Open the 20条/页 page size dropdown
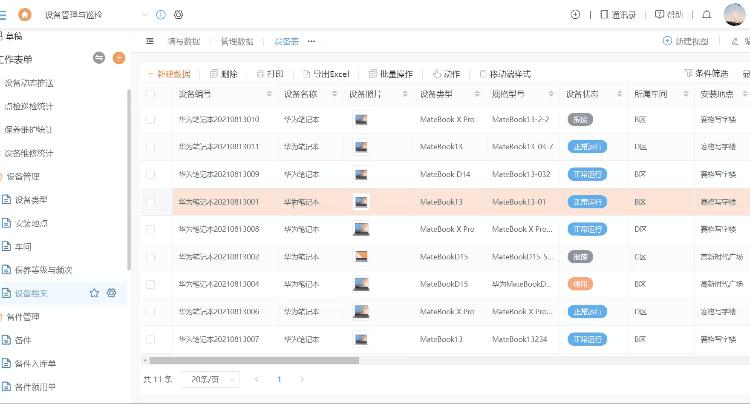Viewport: 750px width, 404px height. pyautogui.click(x=210, y=380)
